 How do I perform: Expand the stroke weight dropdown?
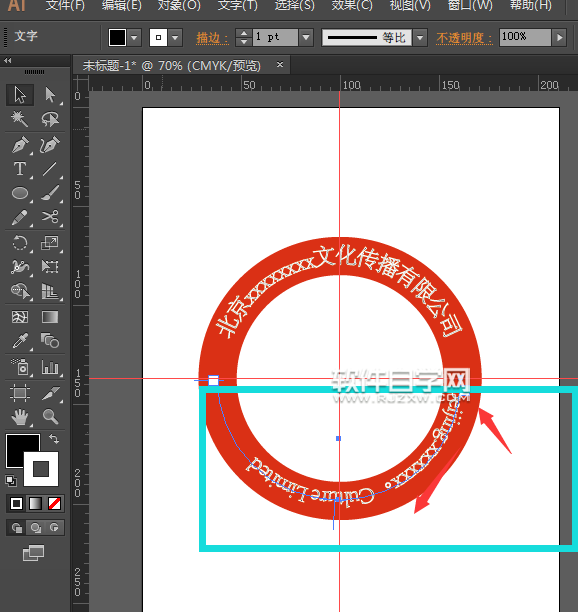click(x=306, y=38)
